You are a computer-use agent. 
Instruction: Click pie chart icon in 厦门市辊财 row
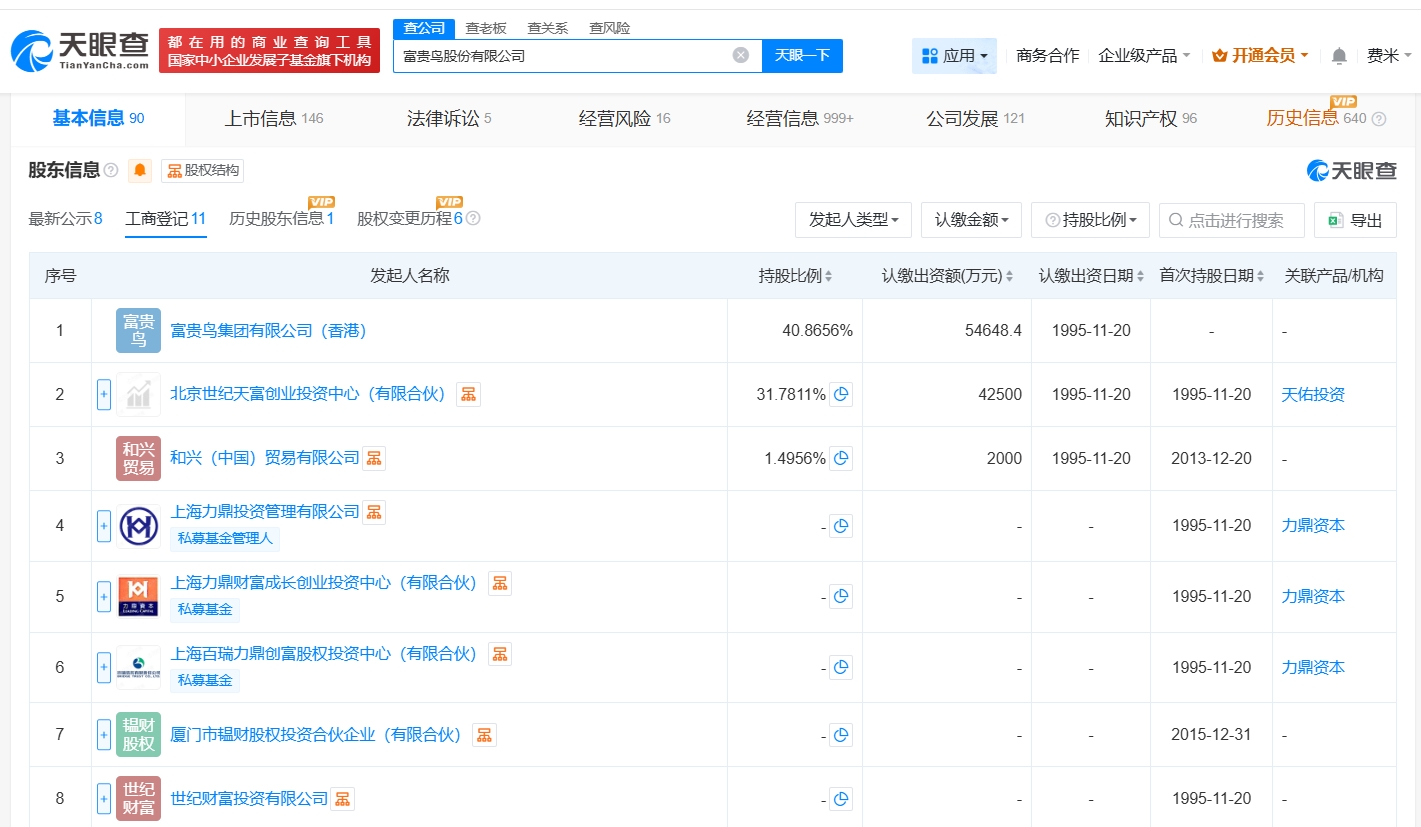tap(841, 736)
